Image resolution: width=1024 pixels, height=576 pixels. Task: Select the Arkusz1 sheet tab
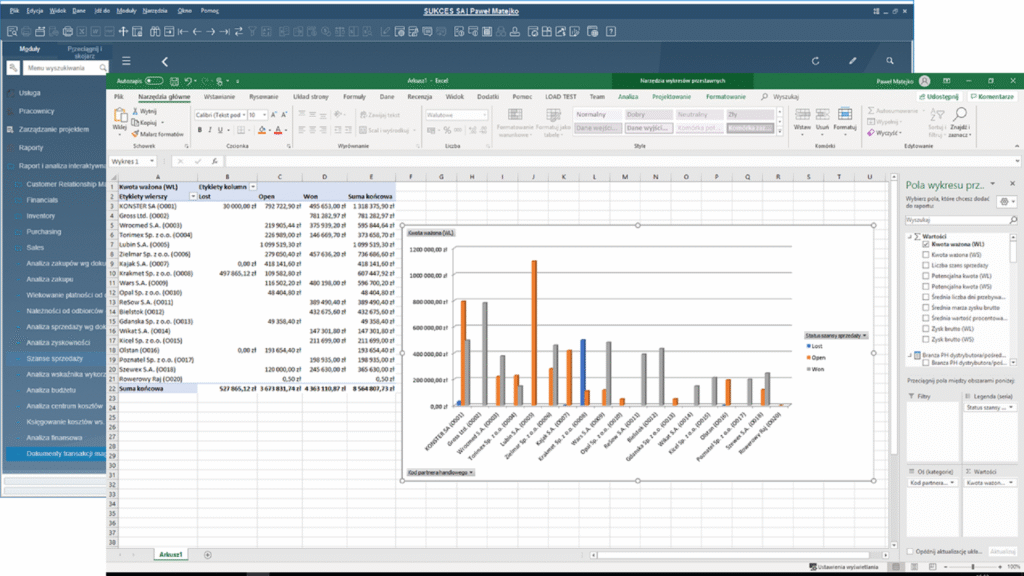coord(170,554)
